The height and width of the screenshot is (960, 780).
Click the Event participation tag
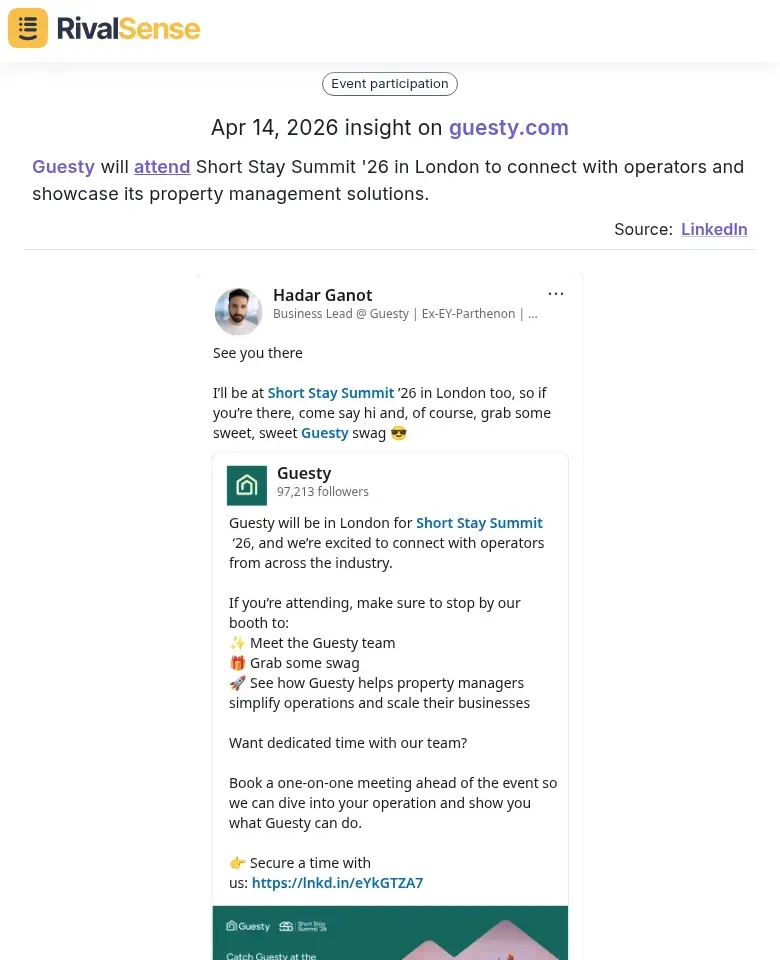[390, 84]
